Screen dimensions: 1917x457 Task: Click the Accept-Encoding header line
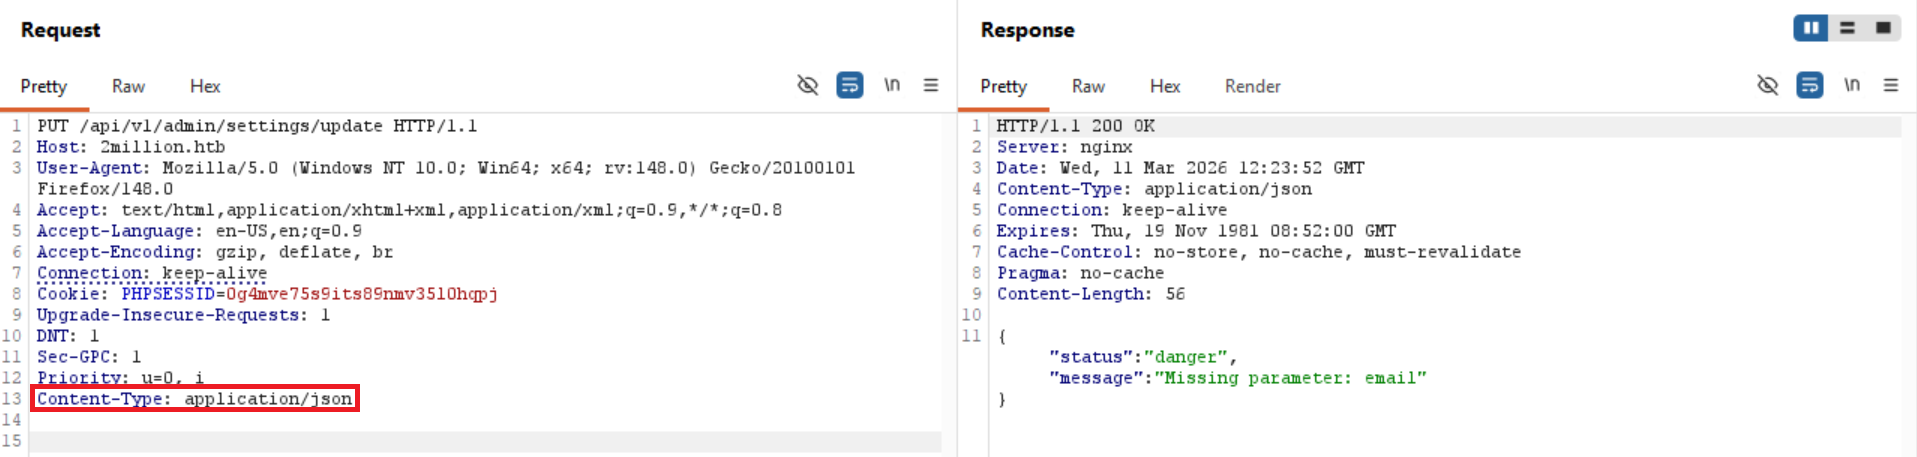pyautogui.click(x=215, y=252)
